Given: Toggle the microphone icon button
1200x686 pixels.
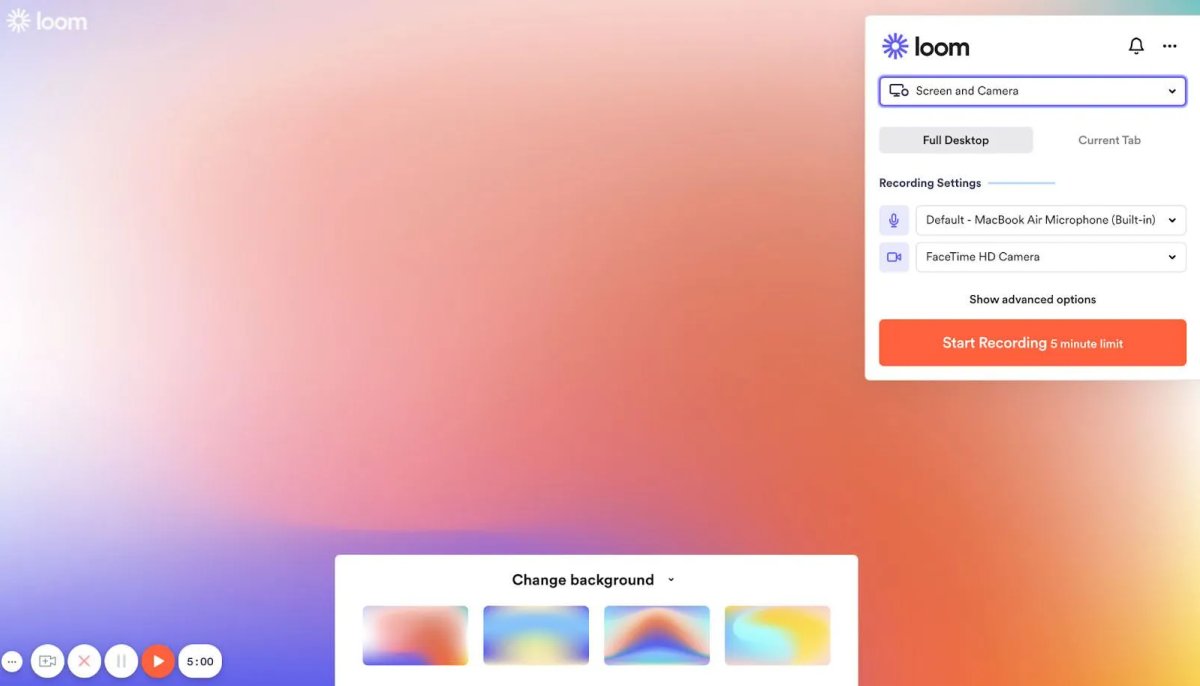Looking at the screenshot, I should pyautogui.click(x=894, y=220).
